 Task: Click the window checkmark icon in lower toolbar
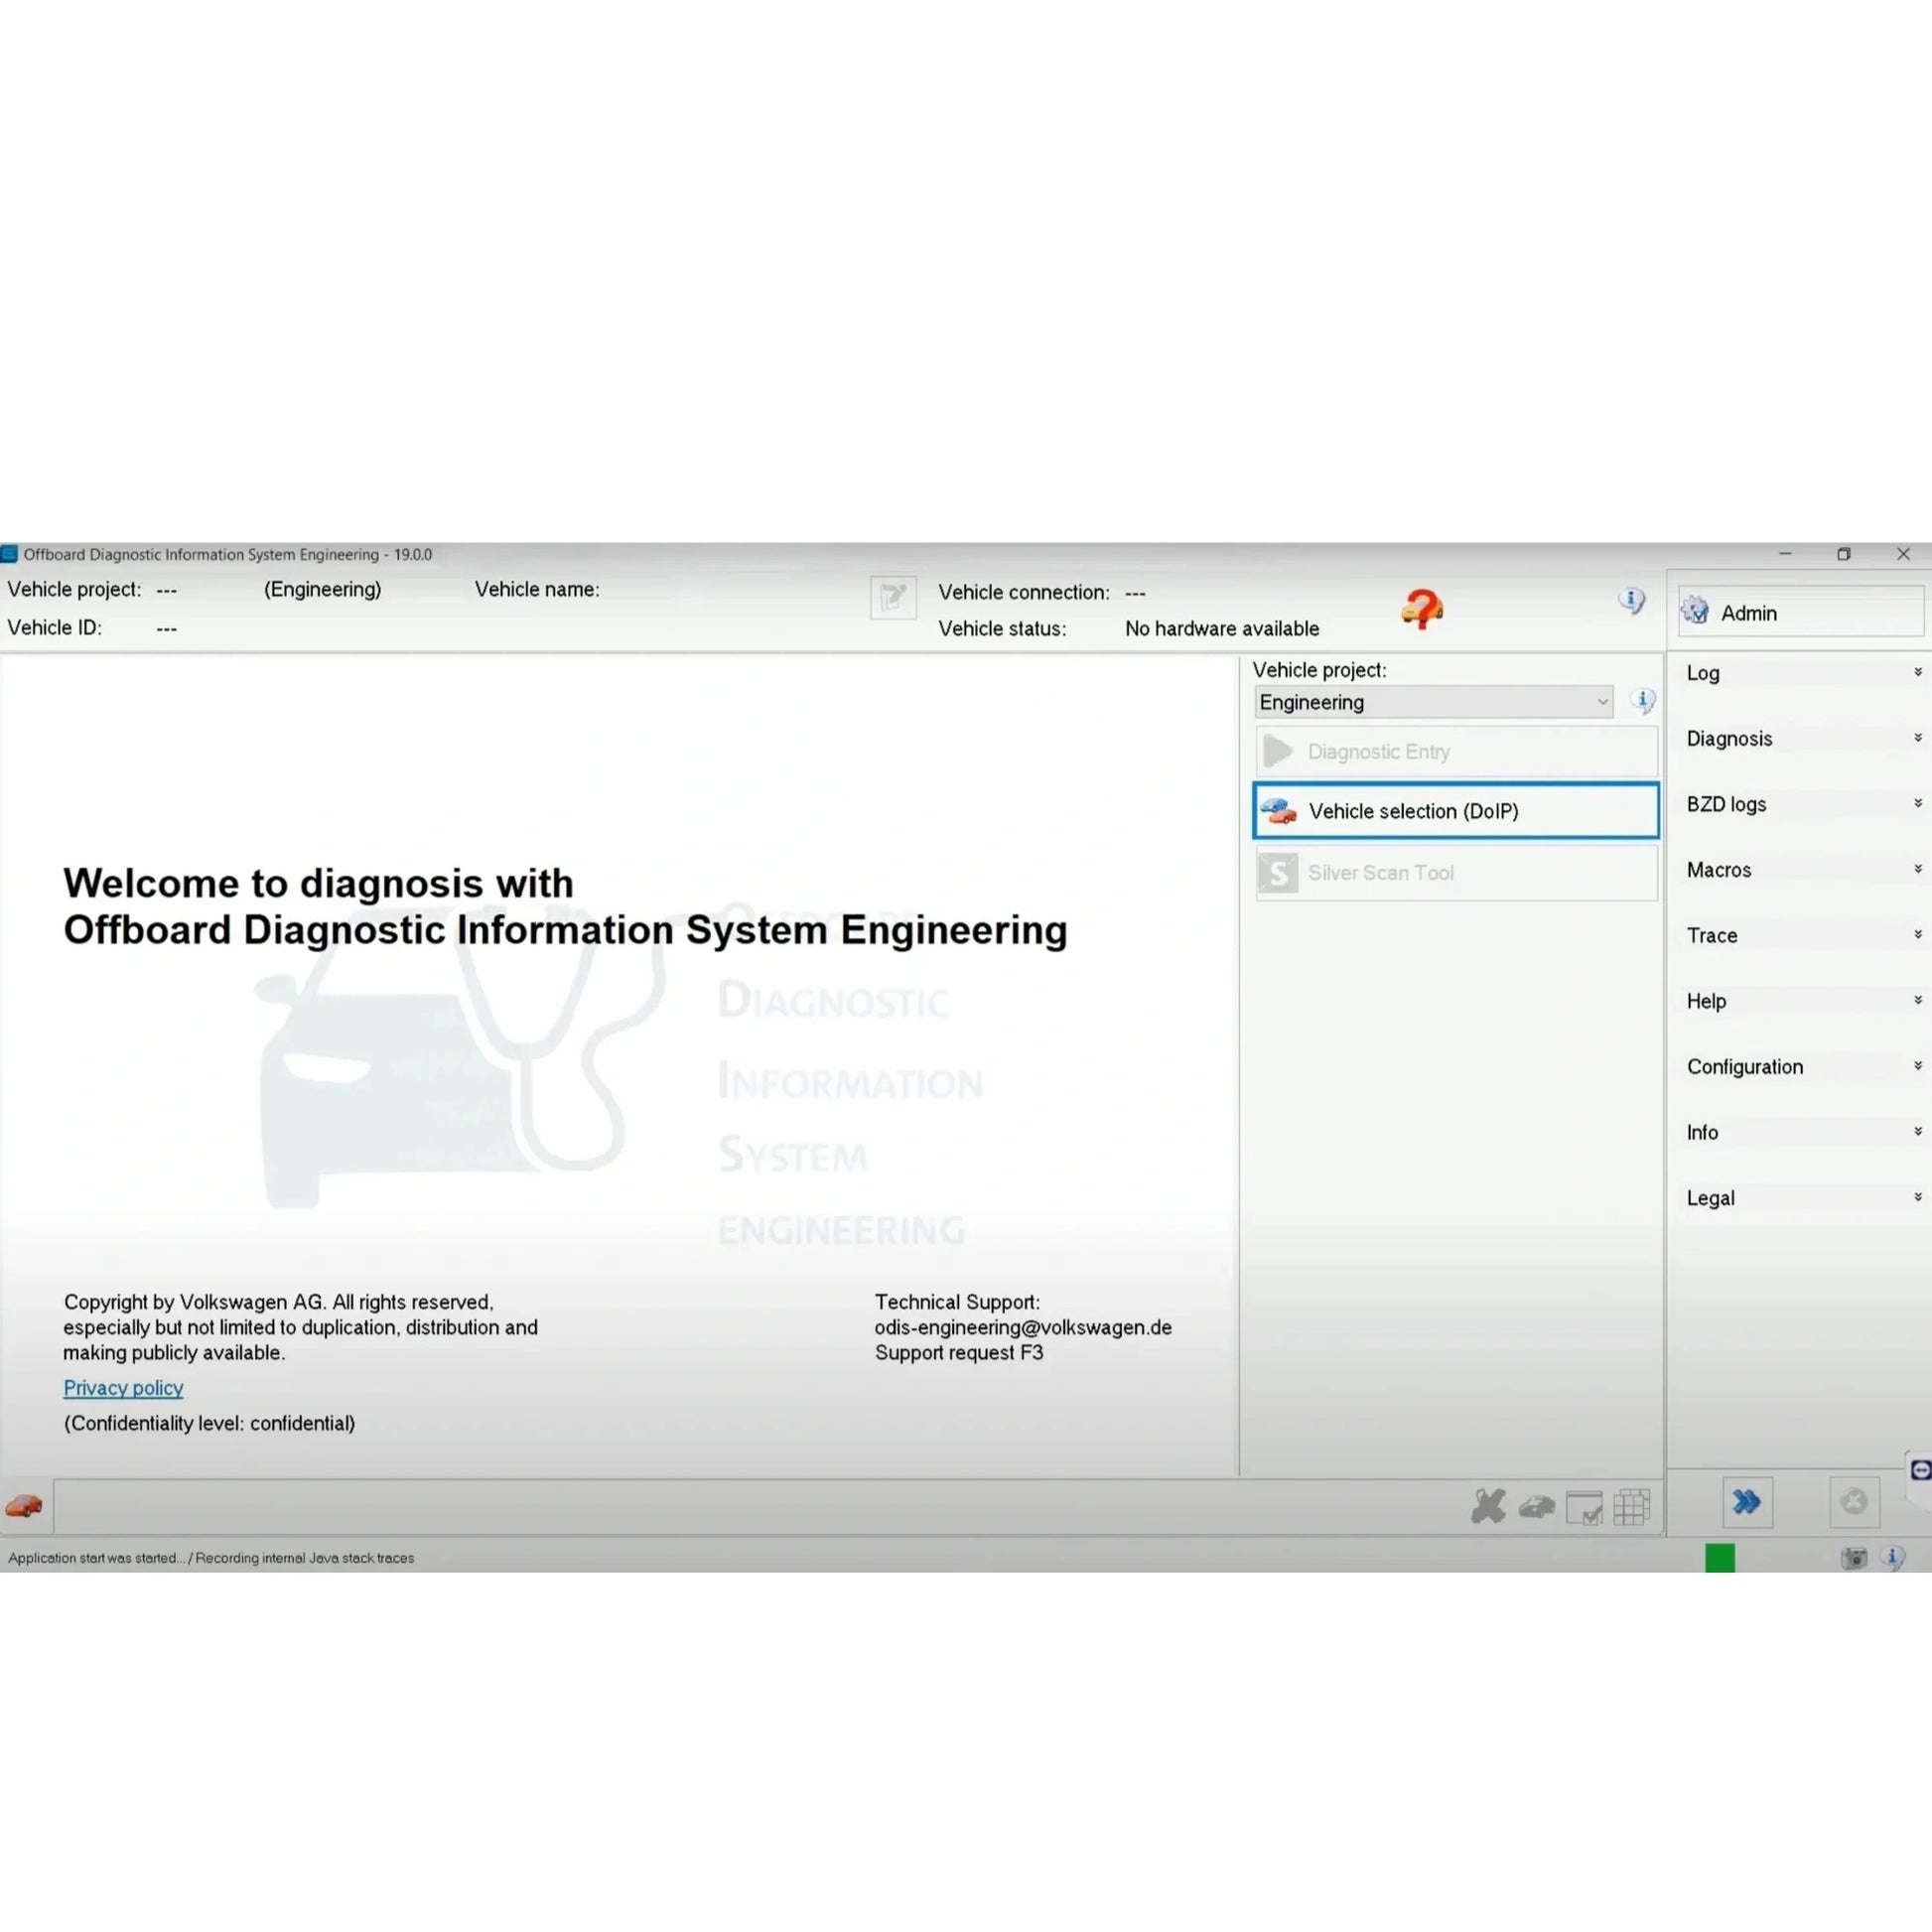click(1586, 1507)
